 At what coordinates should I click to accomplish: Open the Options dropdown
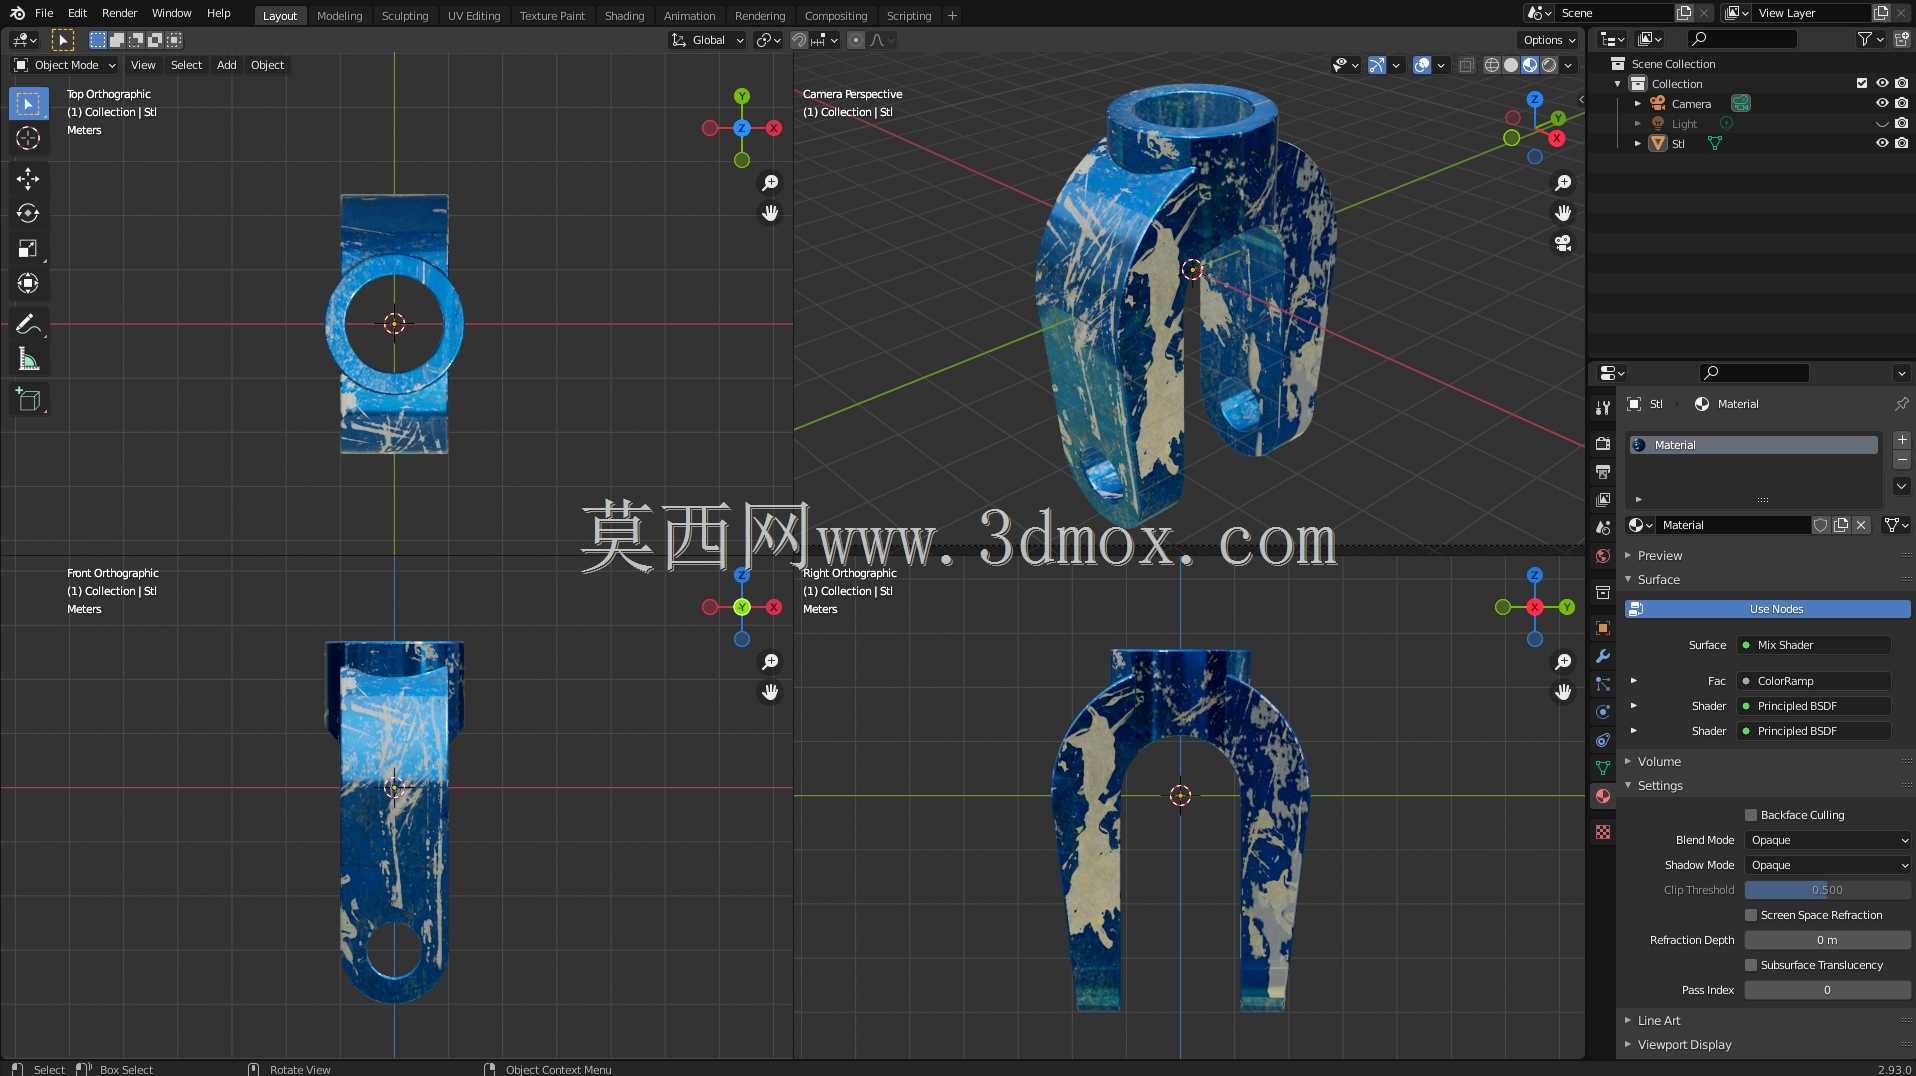coord(1549,40)
